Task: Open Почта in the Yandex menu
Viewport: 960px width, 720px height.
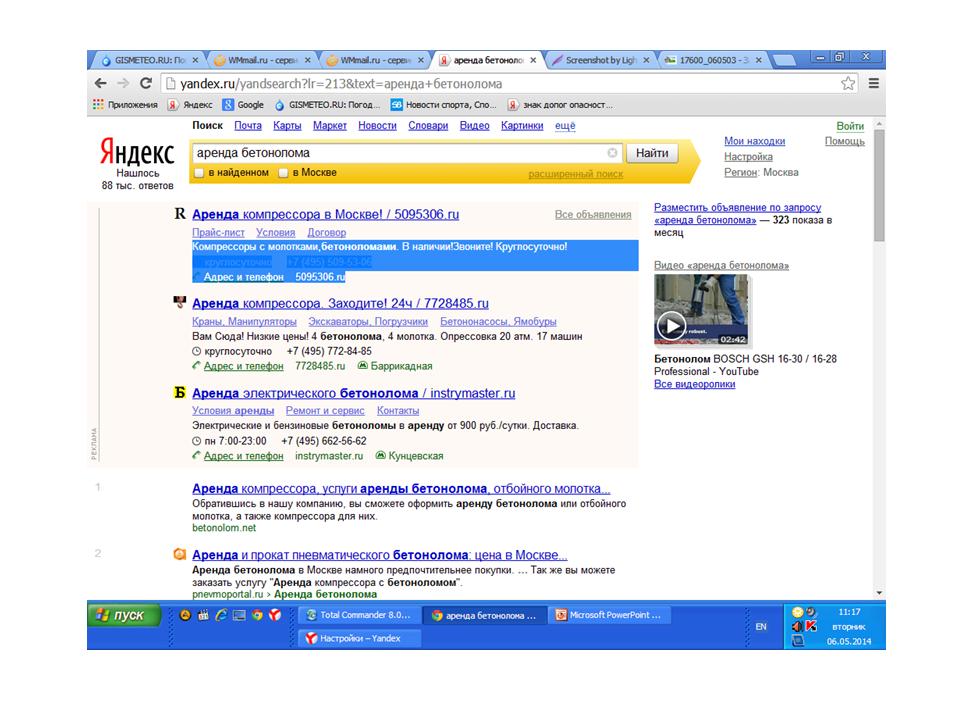Action: point(248,126)
